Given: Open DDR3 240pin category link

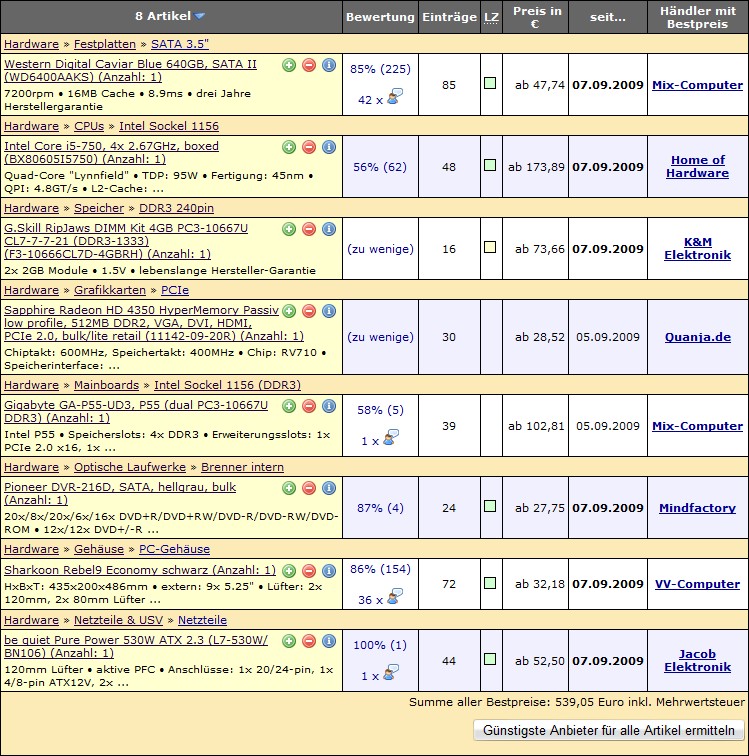Looking at the screenshot, I should click(176, 208).
